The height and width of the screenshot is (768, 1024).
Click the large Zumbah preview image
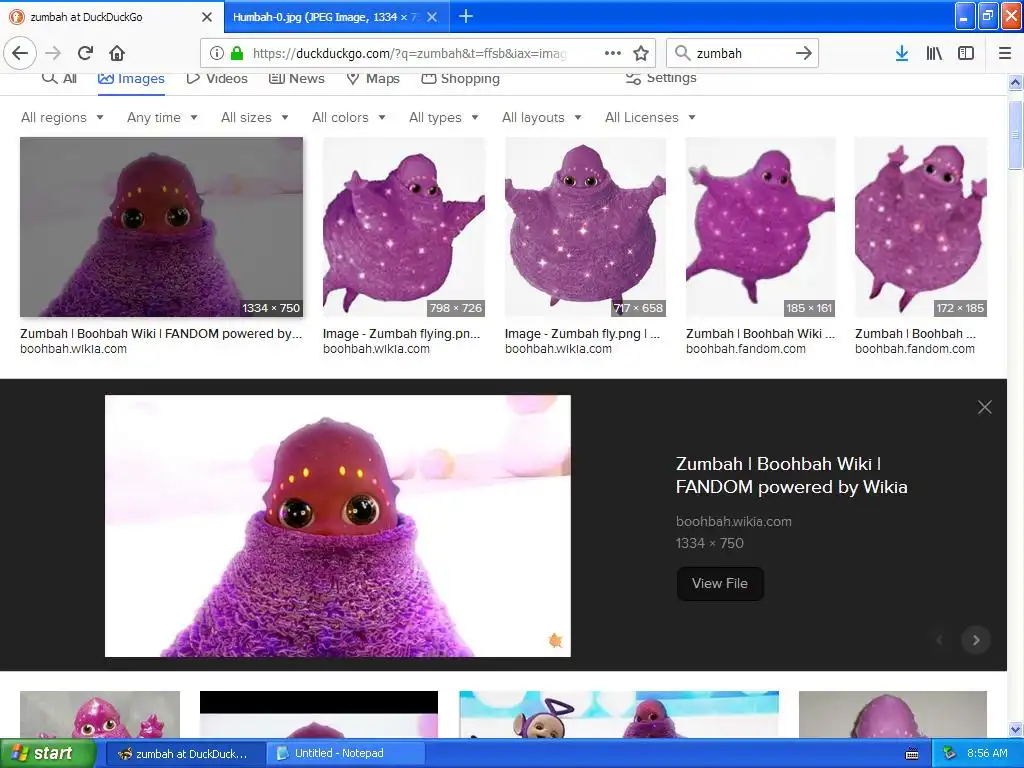pyautogui.click(x=338, y=526)
